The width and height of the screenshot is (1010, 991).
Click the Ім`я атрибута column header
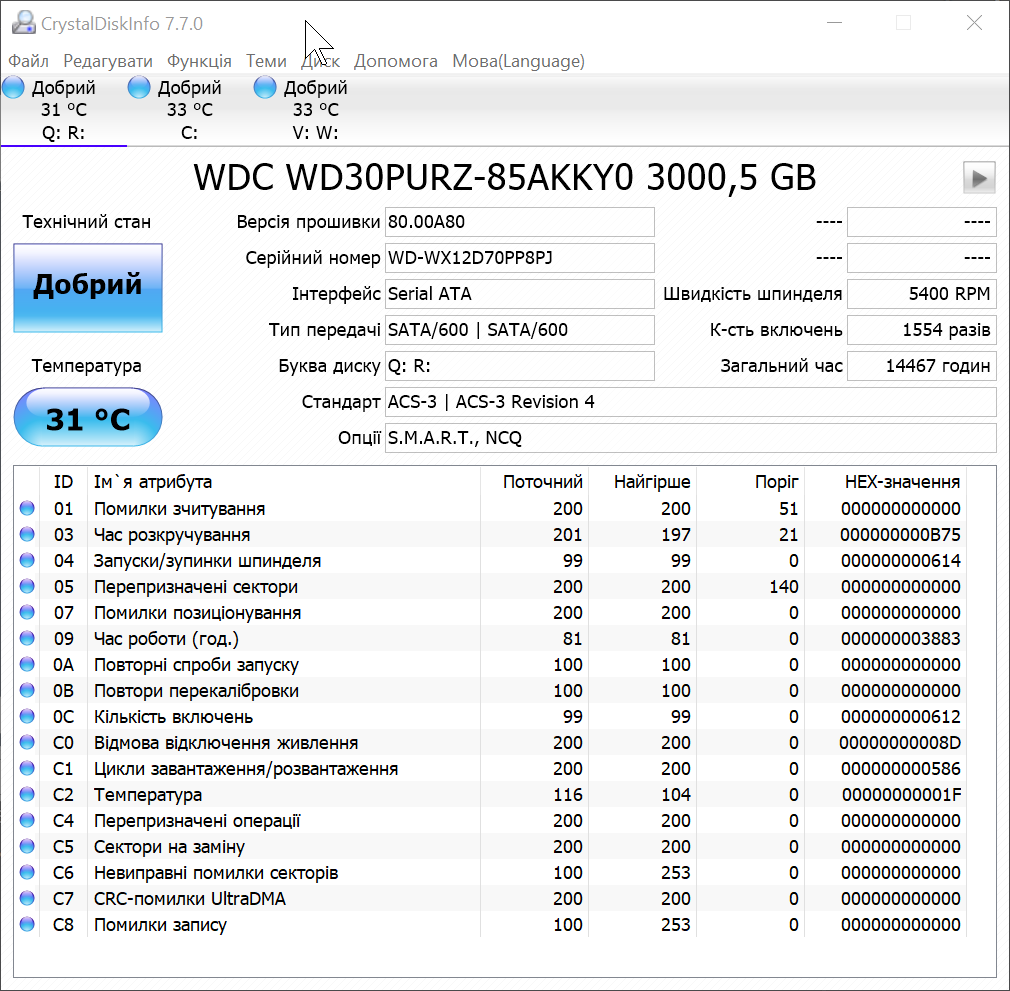click(283, 482)
